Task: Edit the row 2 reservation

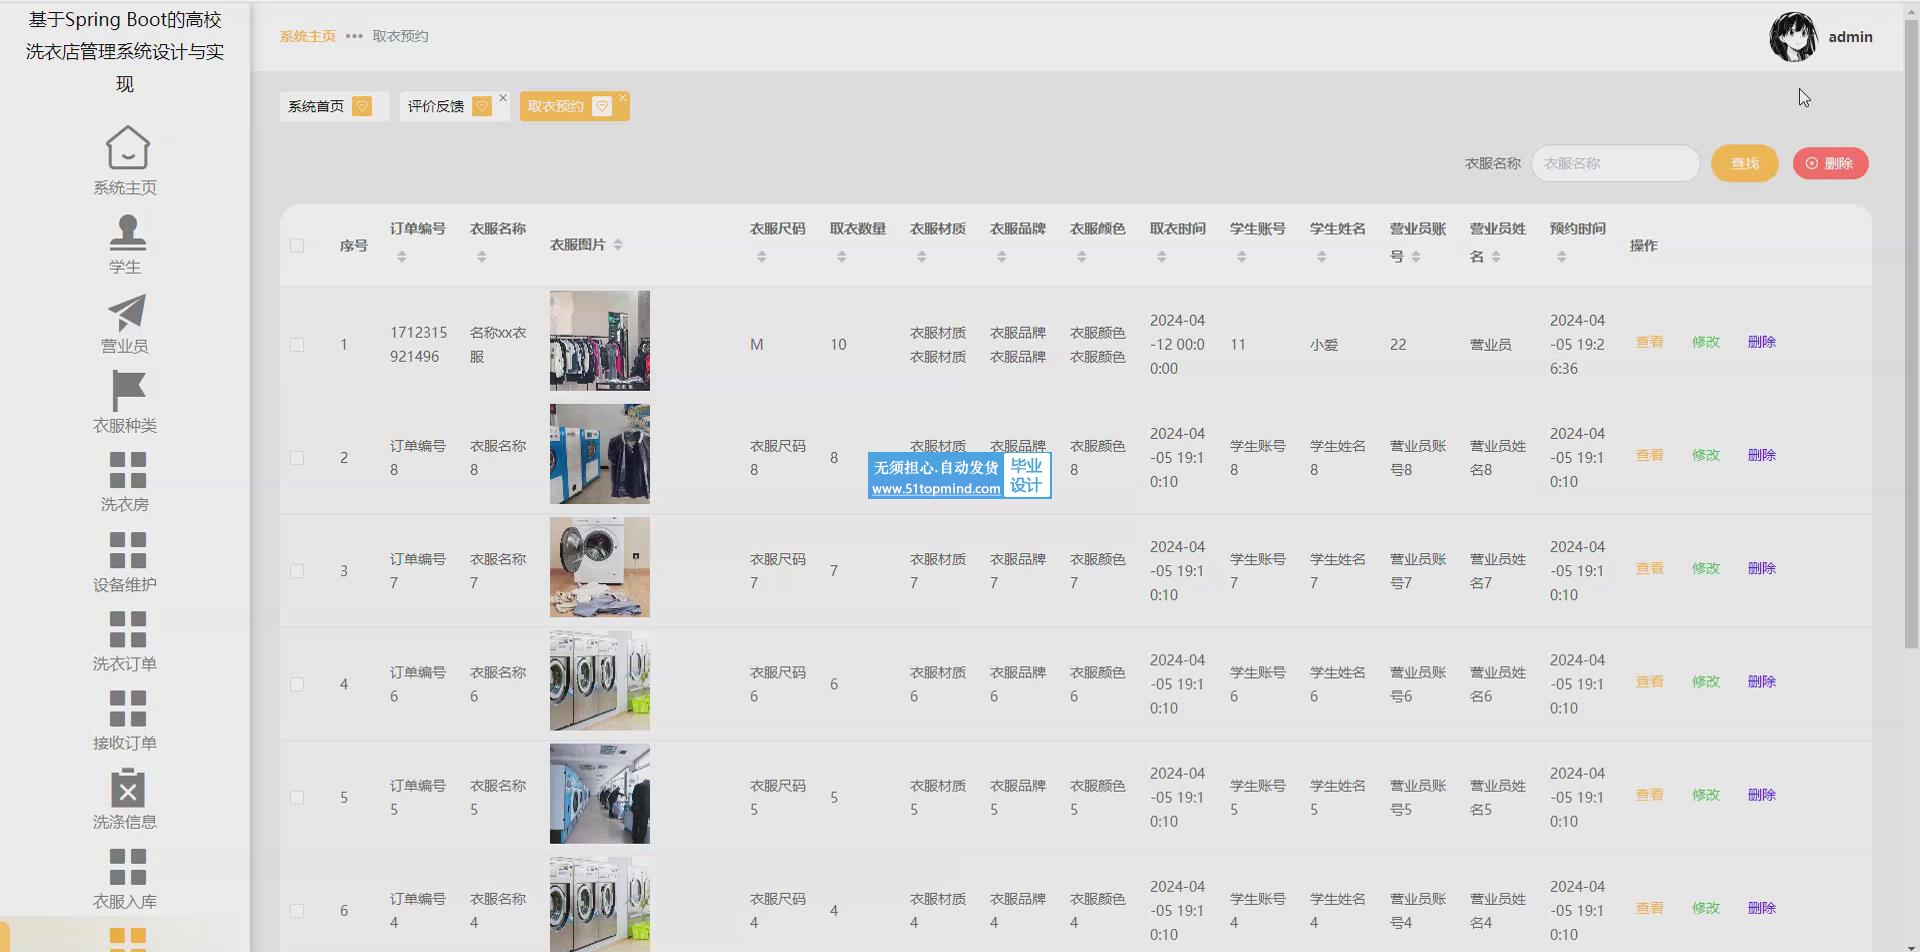Action: tap(1705, 455)
